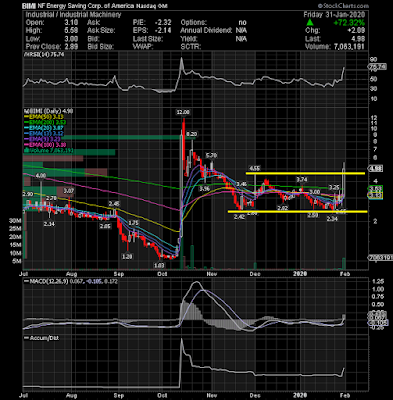Select the NF Energy Saving Corp. of America title
This screenshot has height=400, width=393.
click(87, 6)
